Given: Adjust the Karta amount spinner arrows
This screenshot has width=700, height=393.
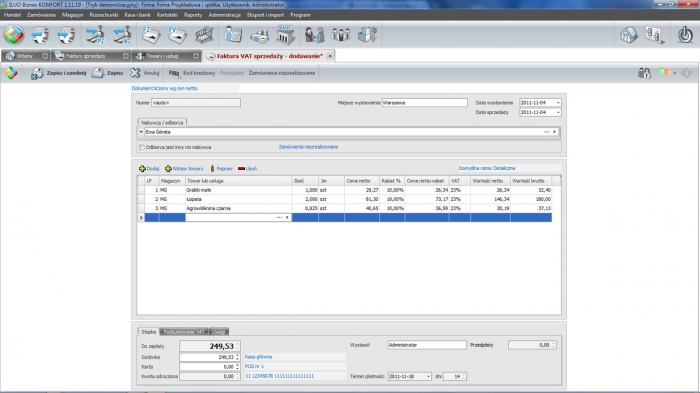Looking at the screenshot, I should tap(238, 367).
